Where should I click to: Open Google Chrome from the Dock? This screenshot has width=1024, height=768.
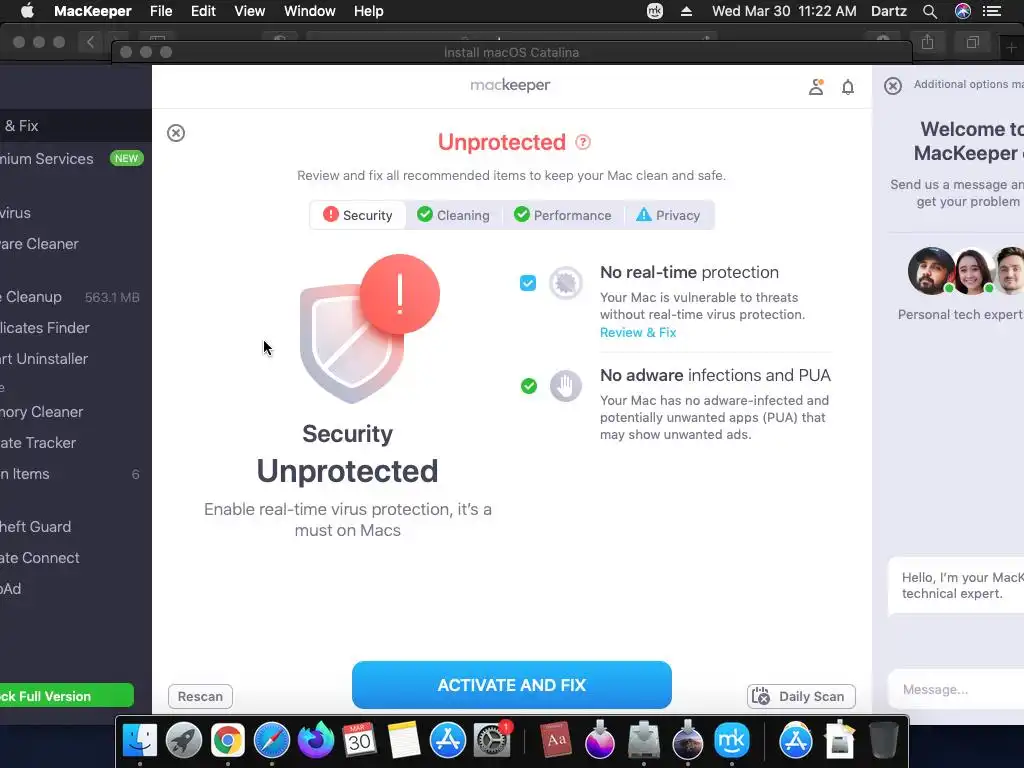click(x=227, y=740)
